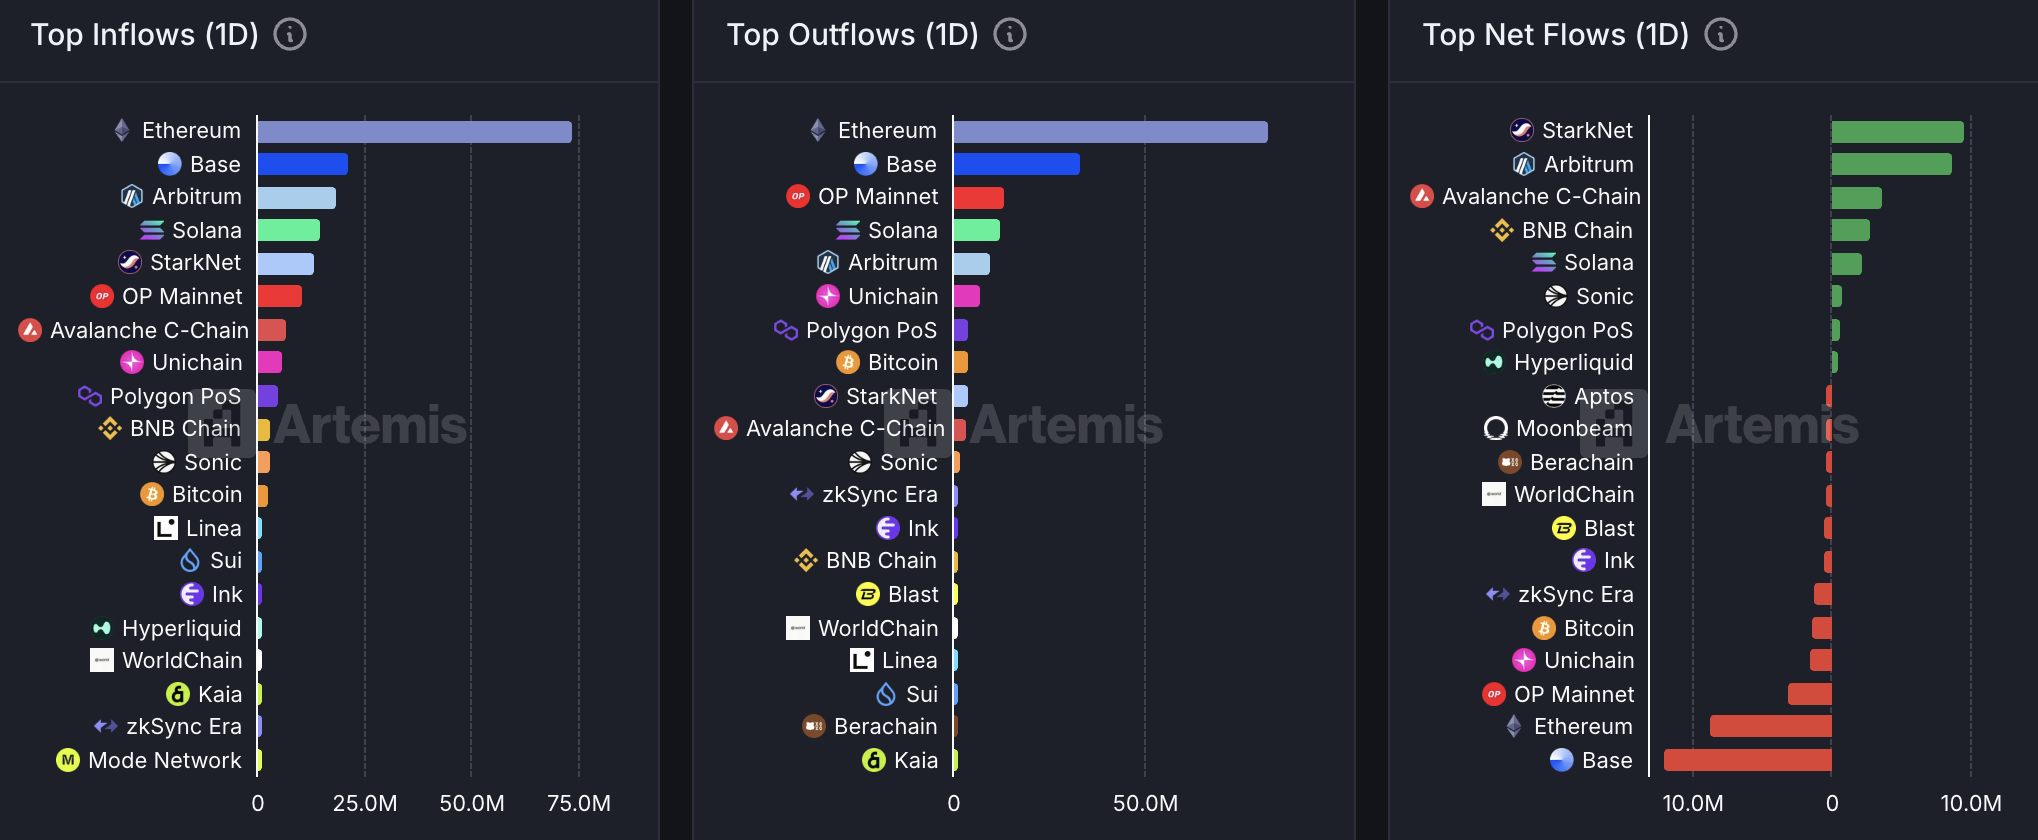This screenshot has height=840, width=2038.
Task: Select the Berachain icon in Top Outflows
Action: pyautogui.click(x=814, y=726)
